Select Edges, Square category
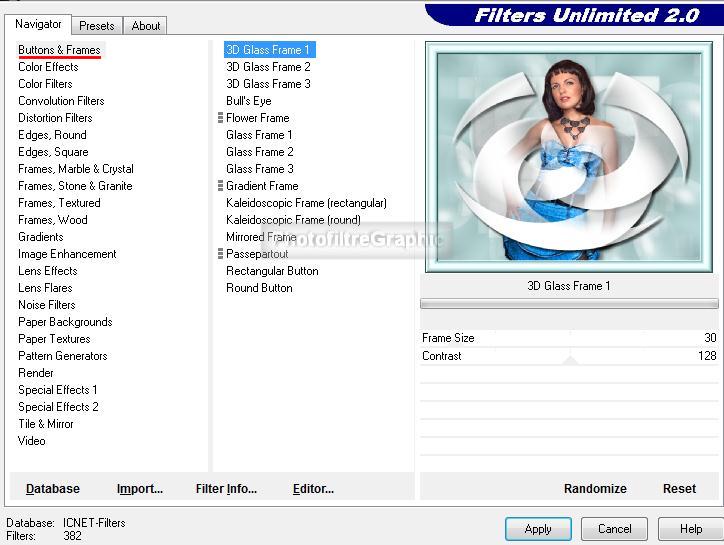Image resolution: width=724 pixels, height=545 pixels. [53, 152]
